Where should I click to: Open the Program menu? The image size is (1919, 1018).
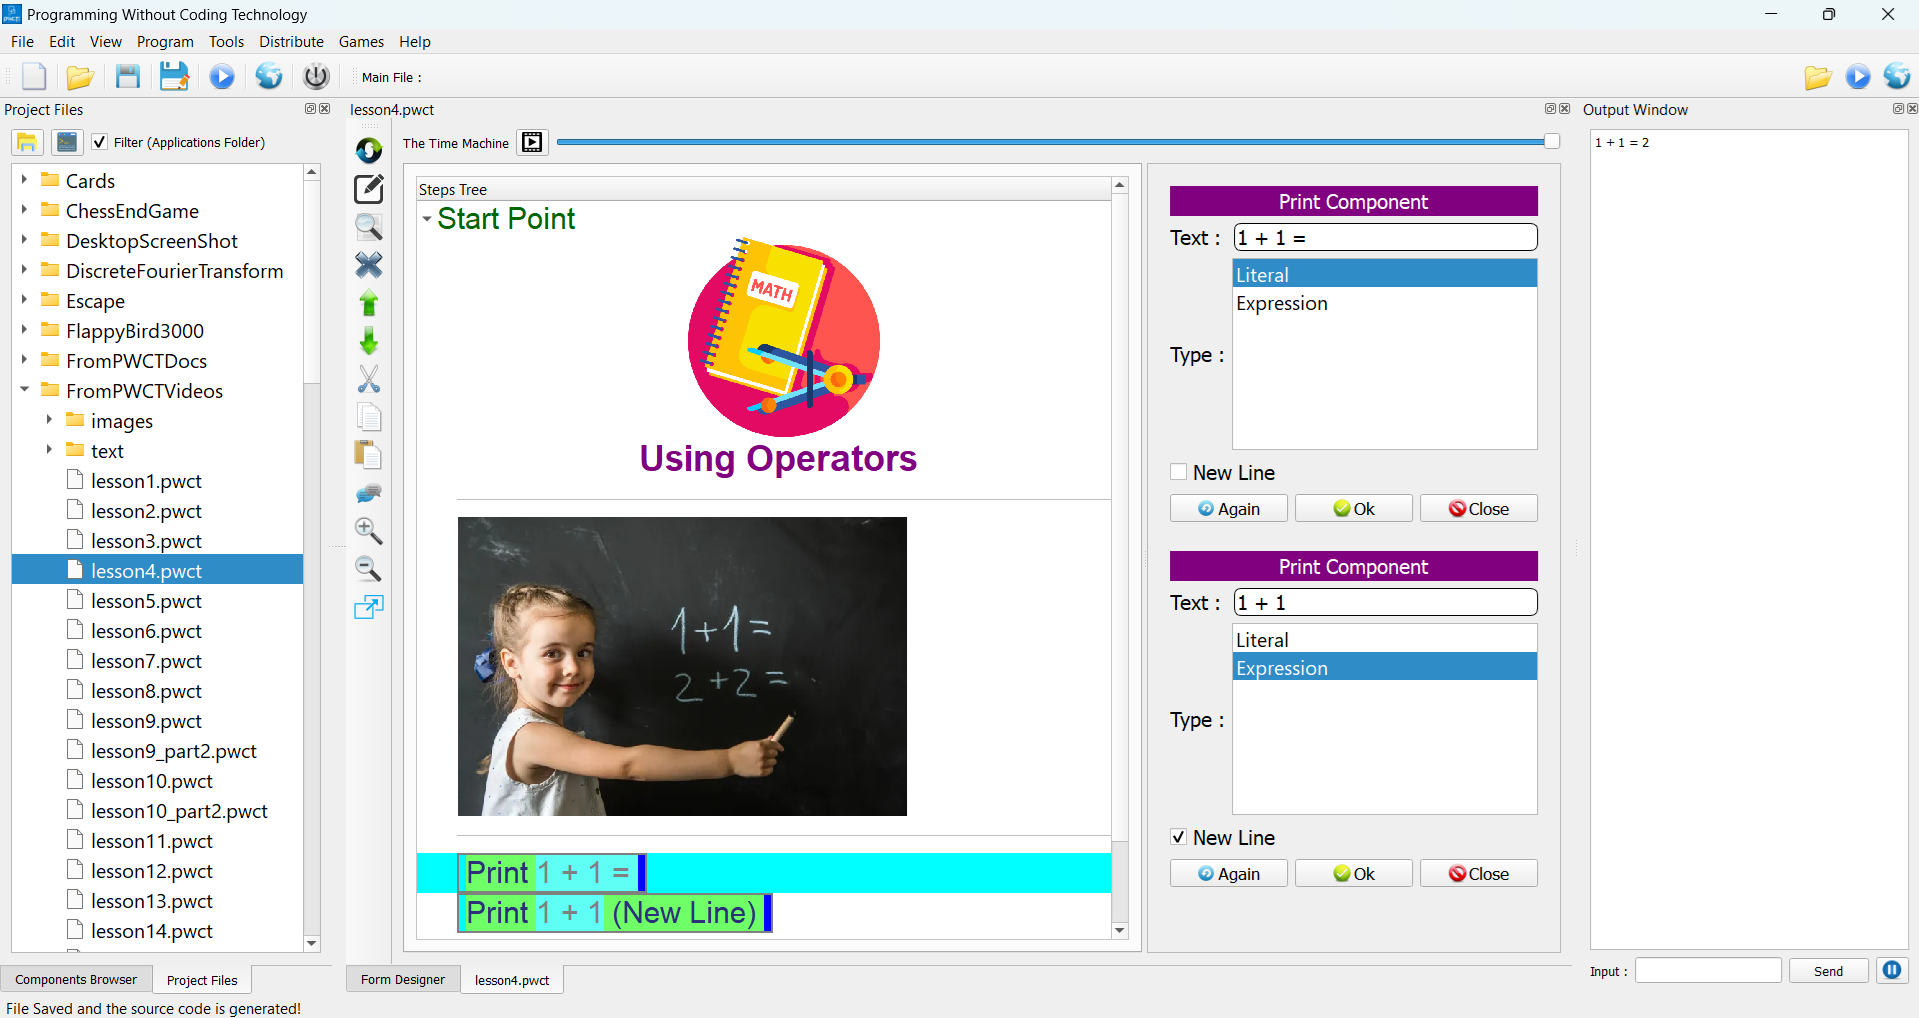165,42
